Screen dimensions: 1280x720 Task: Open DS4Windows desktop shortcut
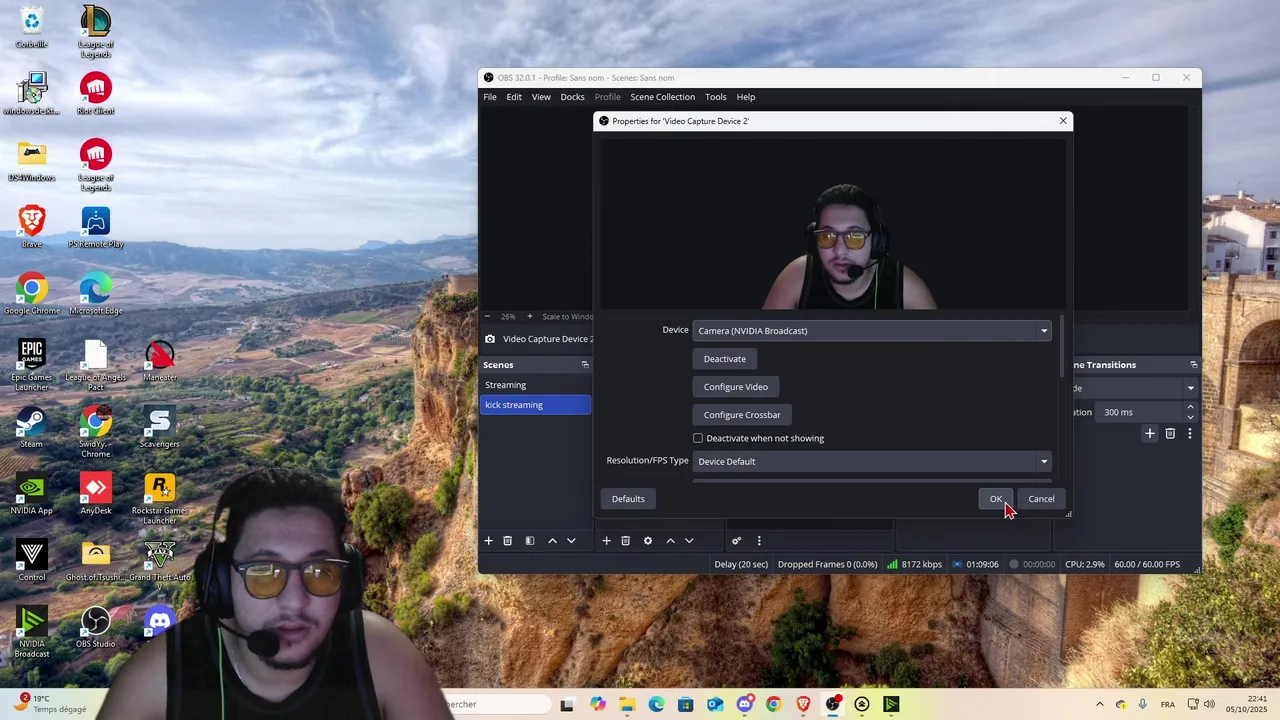(x=31, y=162)
